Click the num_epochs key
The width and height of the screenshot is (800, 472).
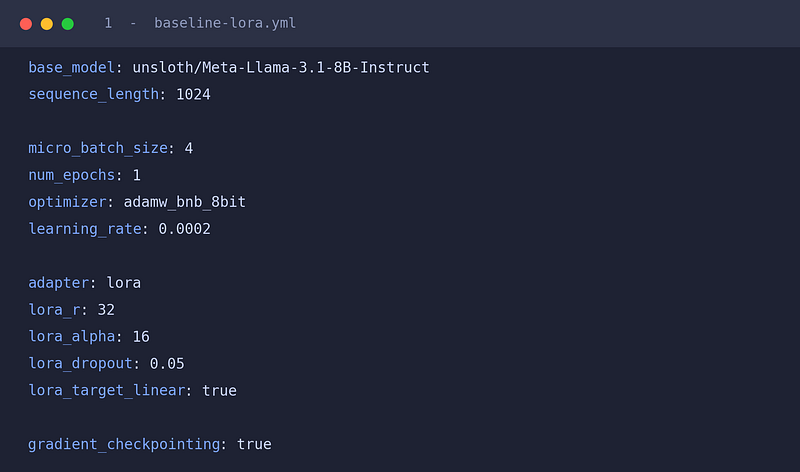pos(71,176)
